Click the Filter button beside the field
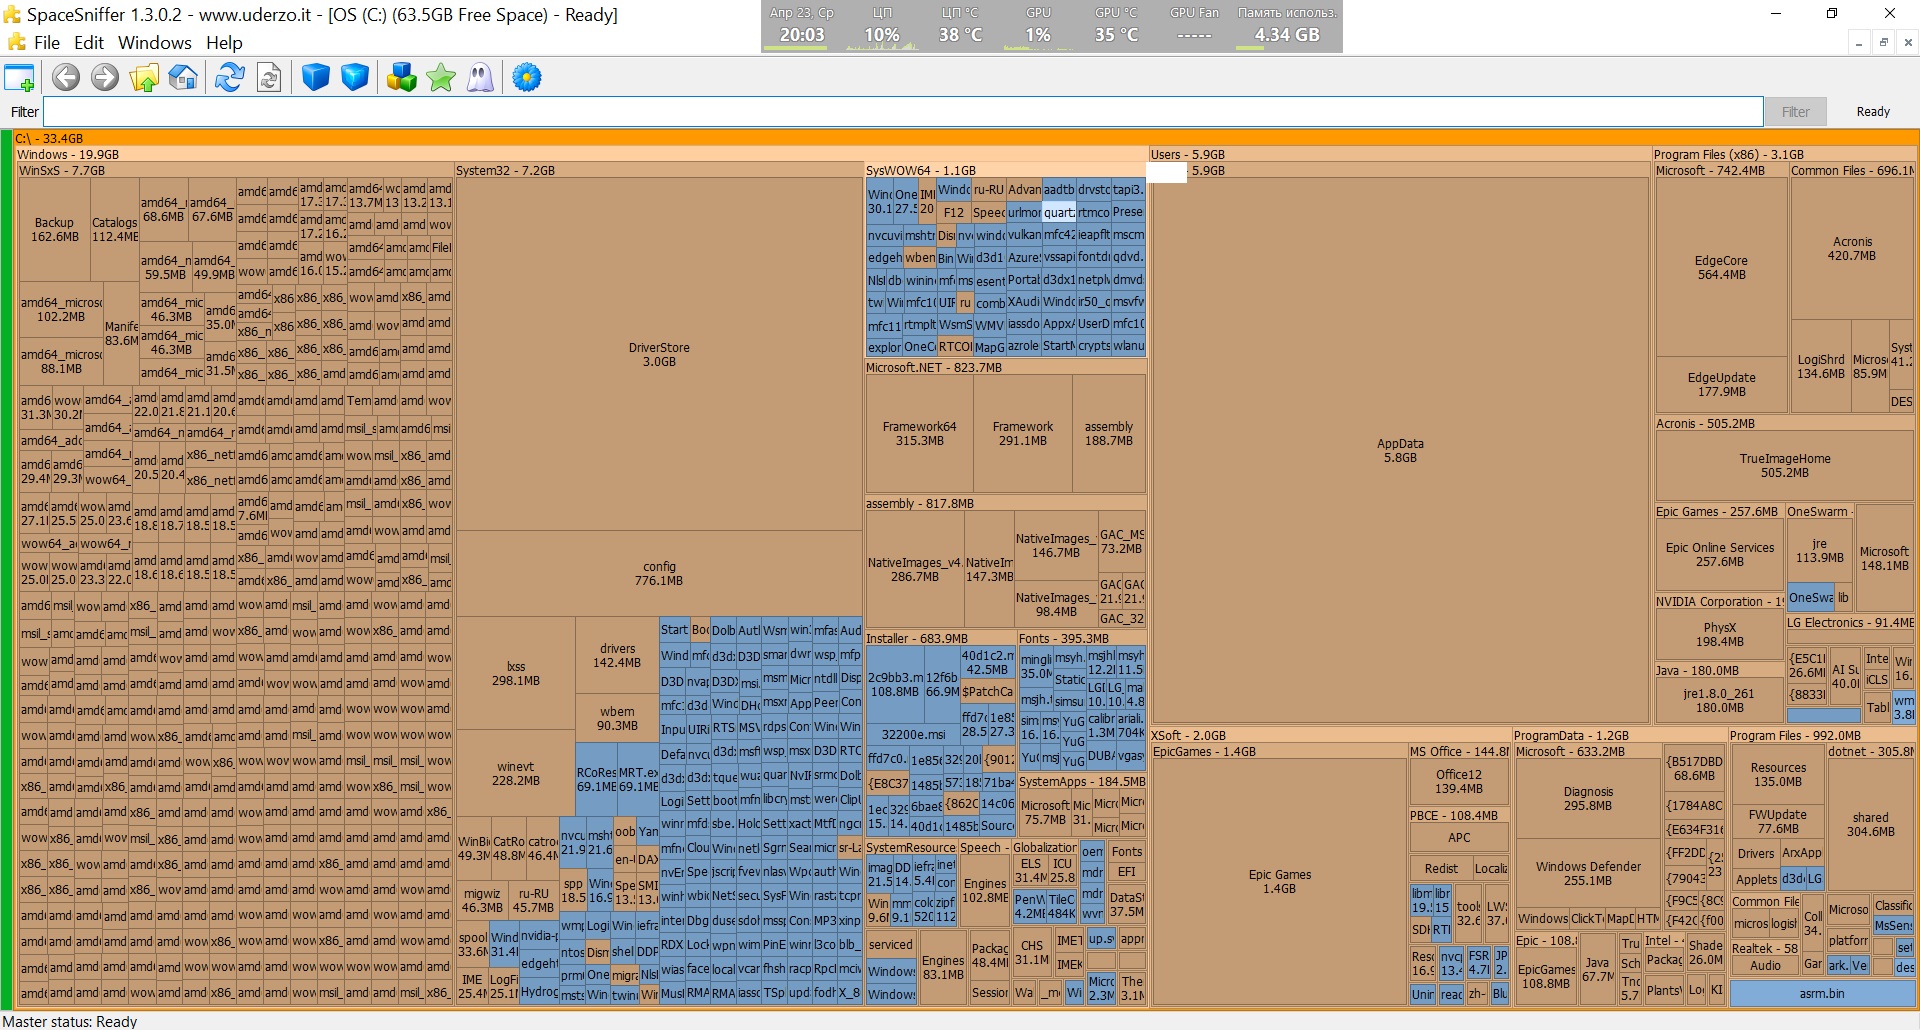 pos(1795,112)
